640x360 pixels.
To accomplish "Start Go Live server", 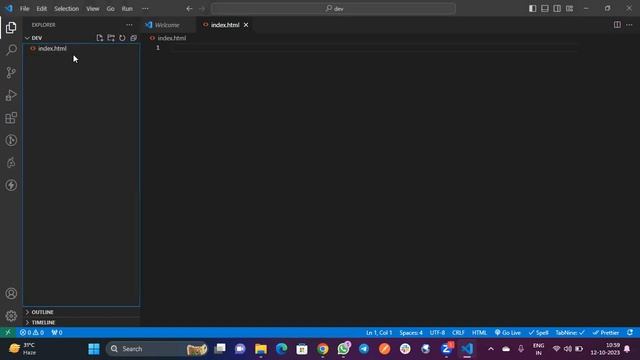I will 508,333.
